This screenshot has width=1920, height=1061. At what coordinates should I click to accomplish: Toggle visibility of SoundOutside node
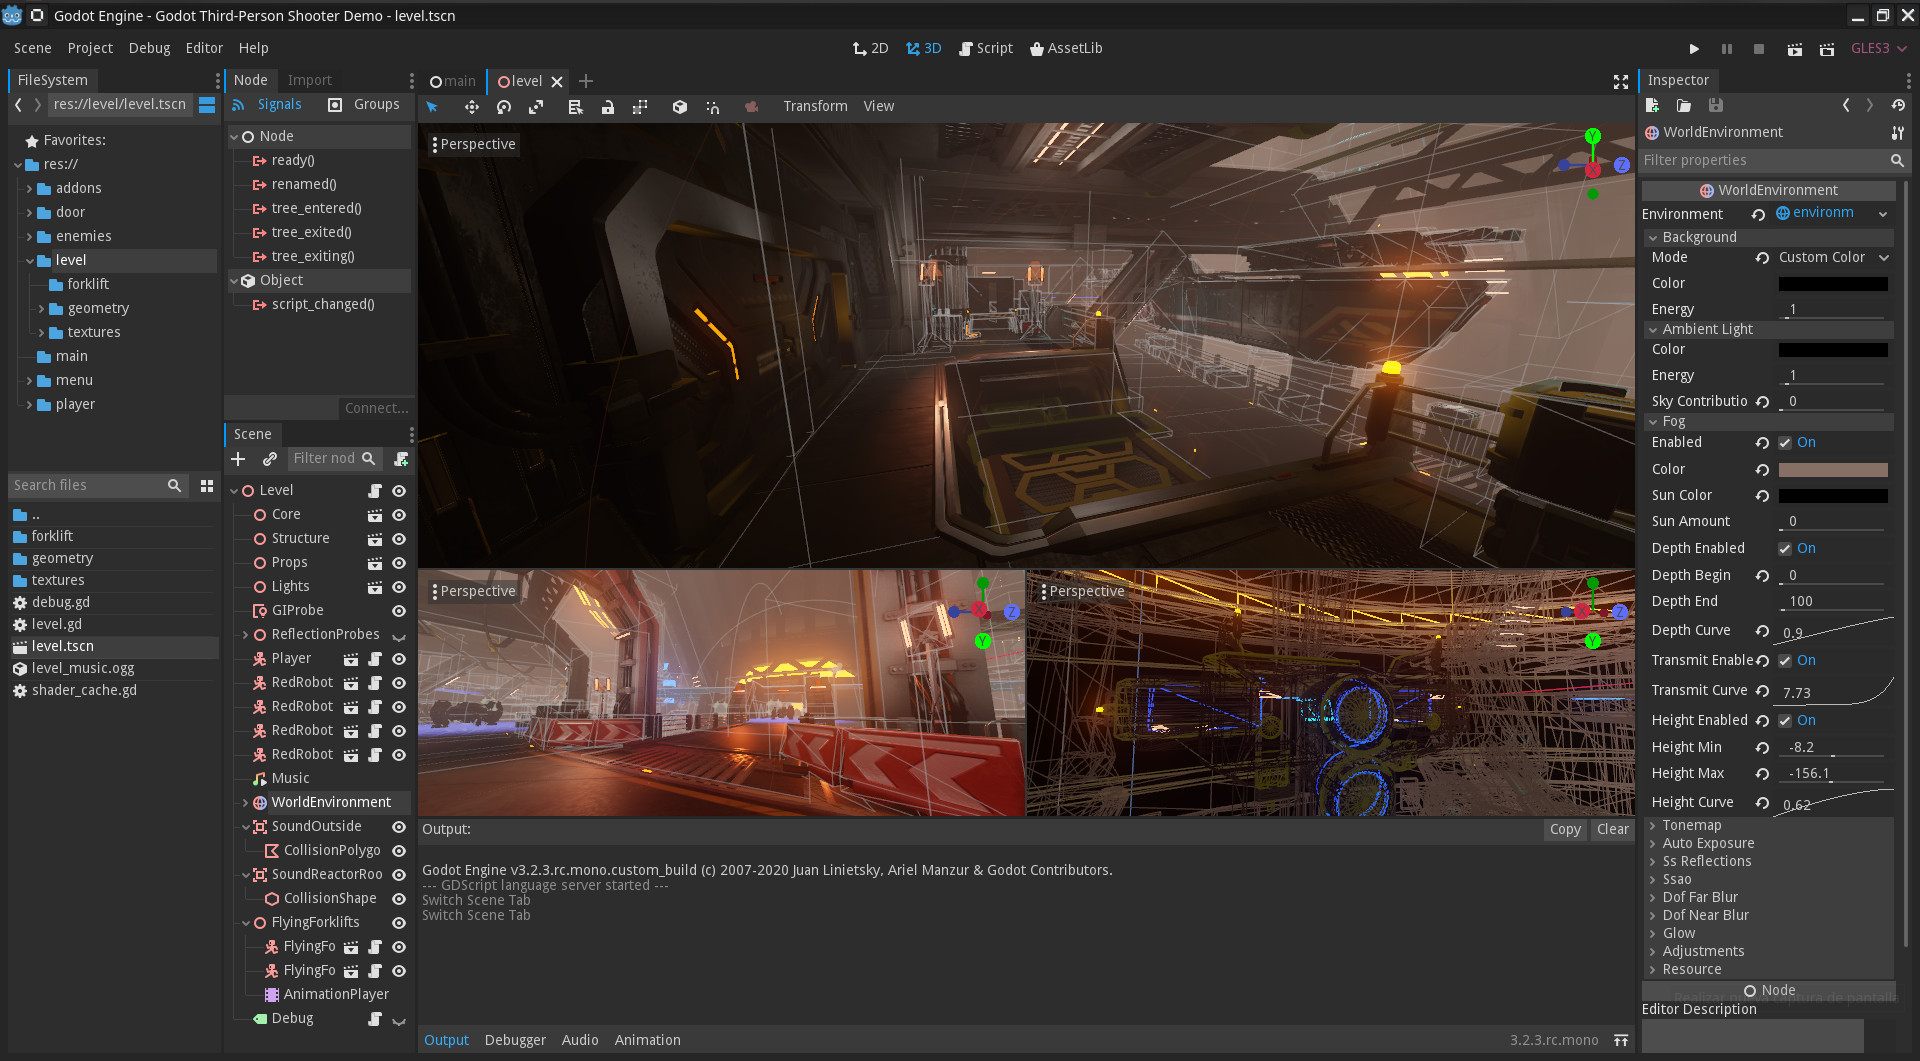coord(399,826)
